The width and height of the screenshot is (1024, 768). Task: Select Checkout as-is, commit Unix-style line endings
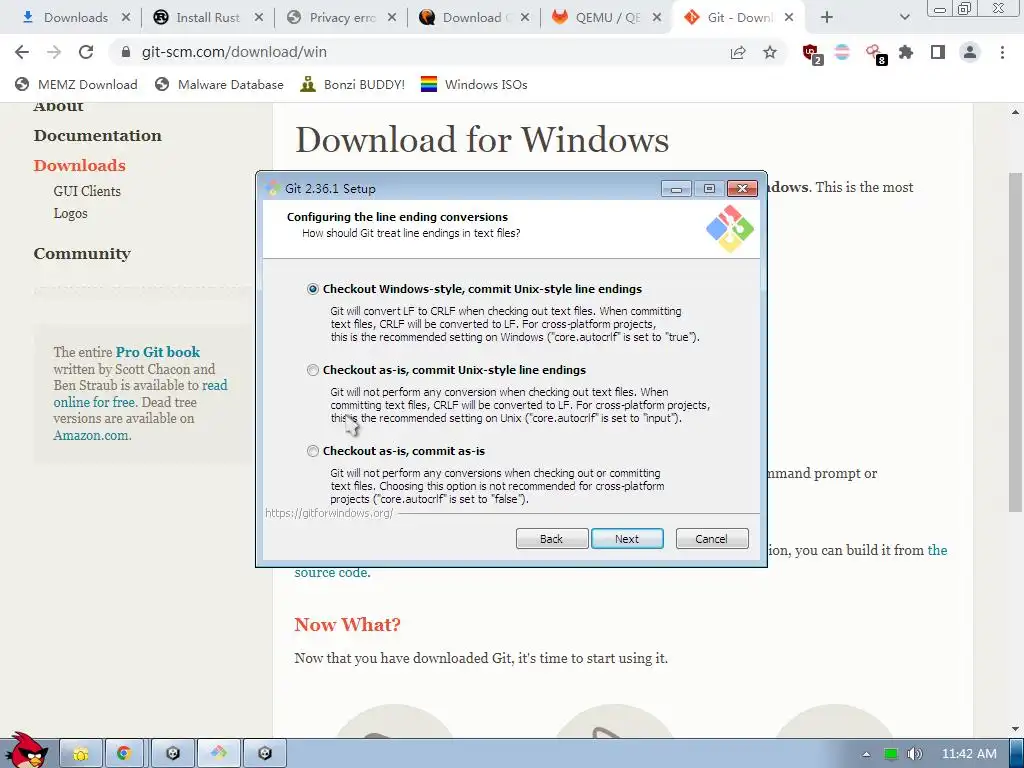point(313,370)
